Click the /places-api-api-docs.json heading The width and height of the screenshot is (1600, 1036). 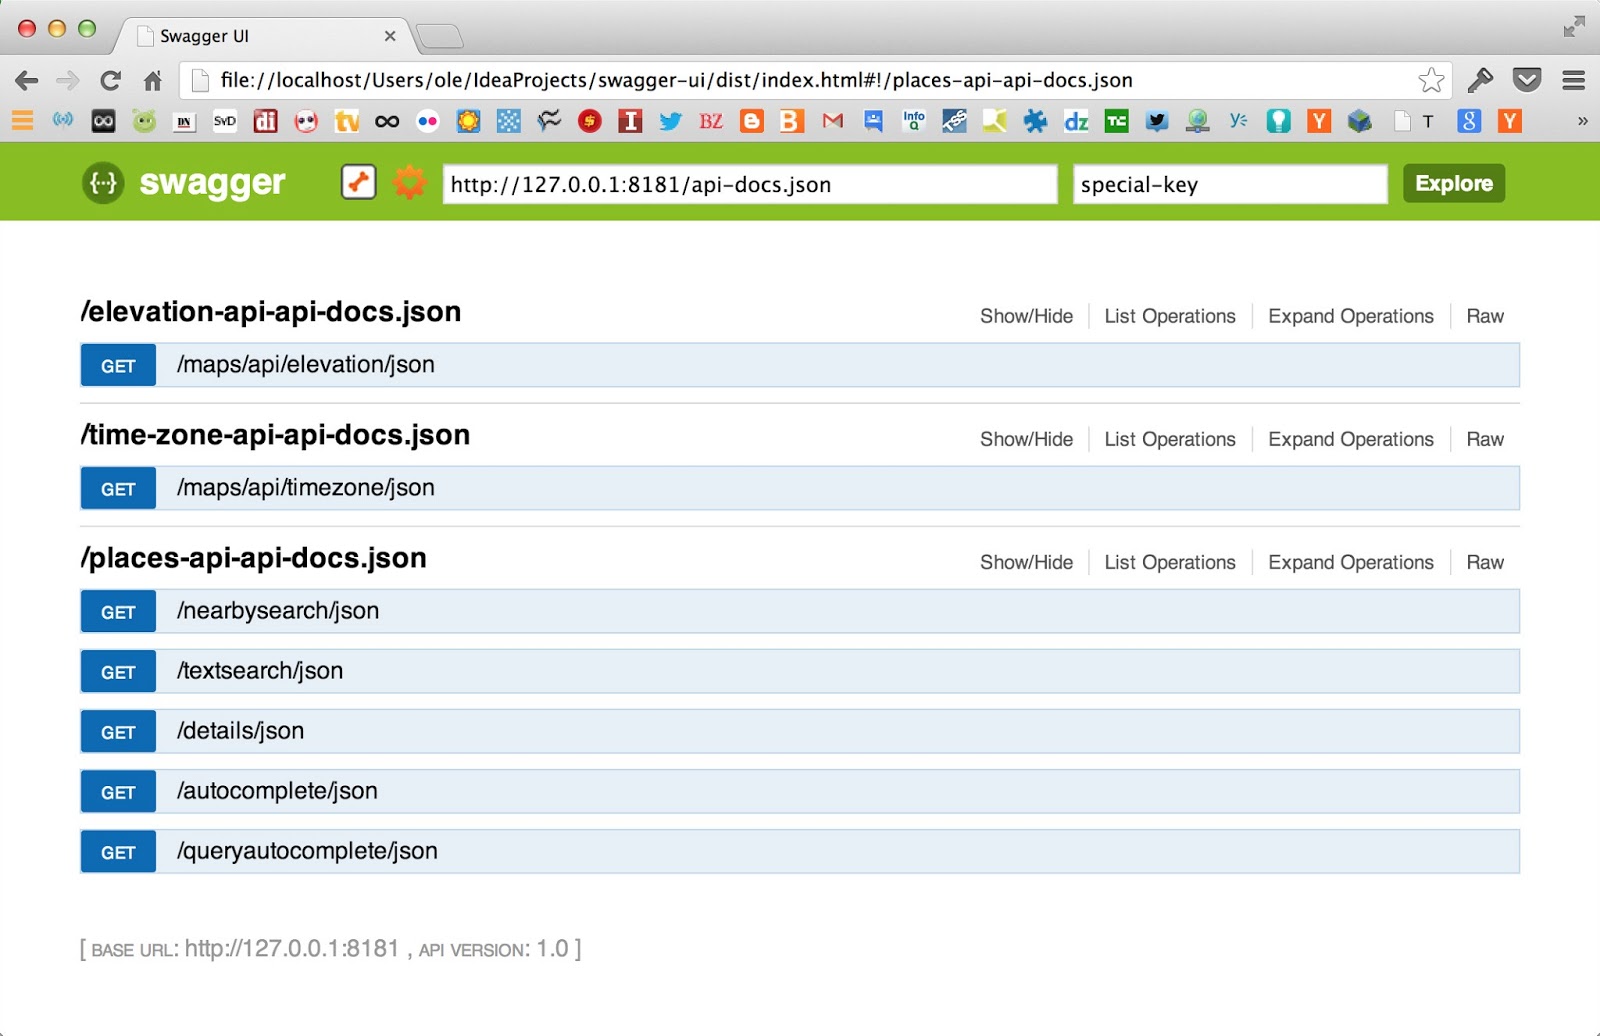coord(254,558)
